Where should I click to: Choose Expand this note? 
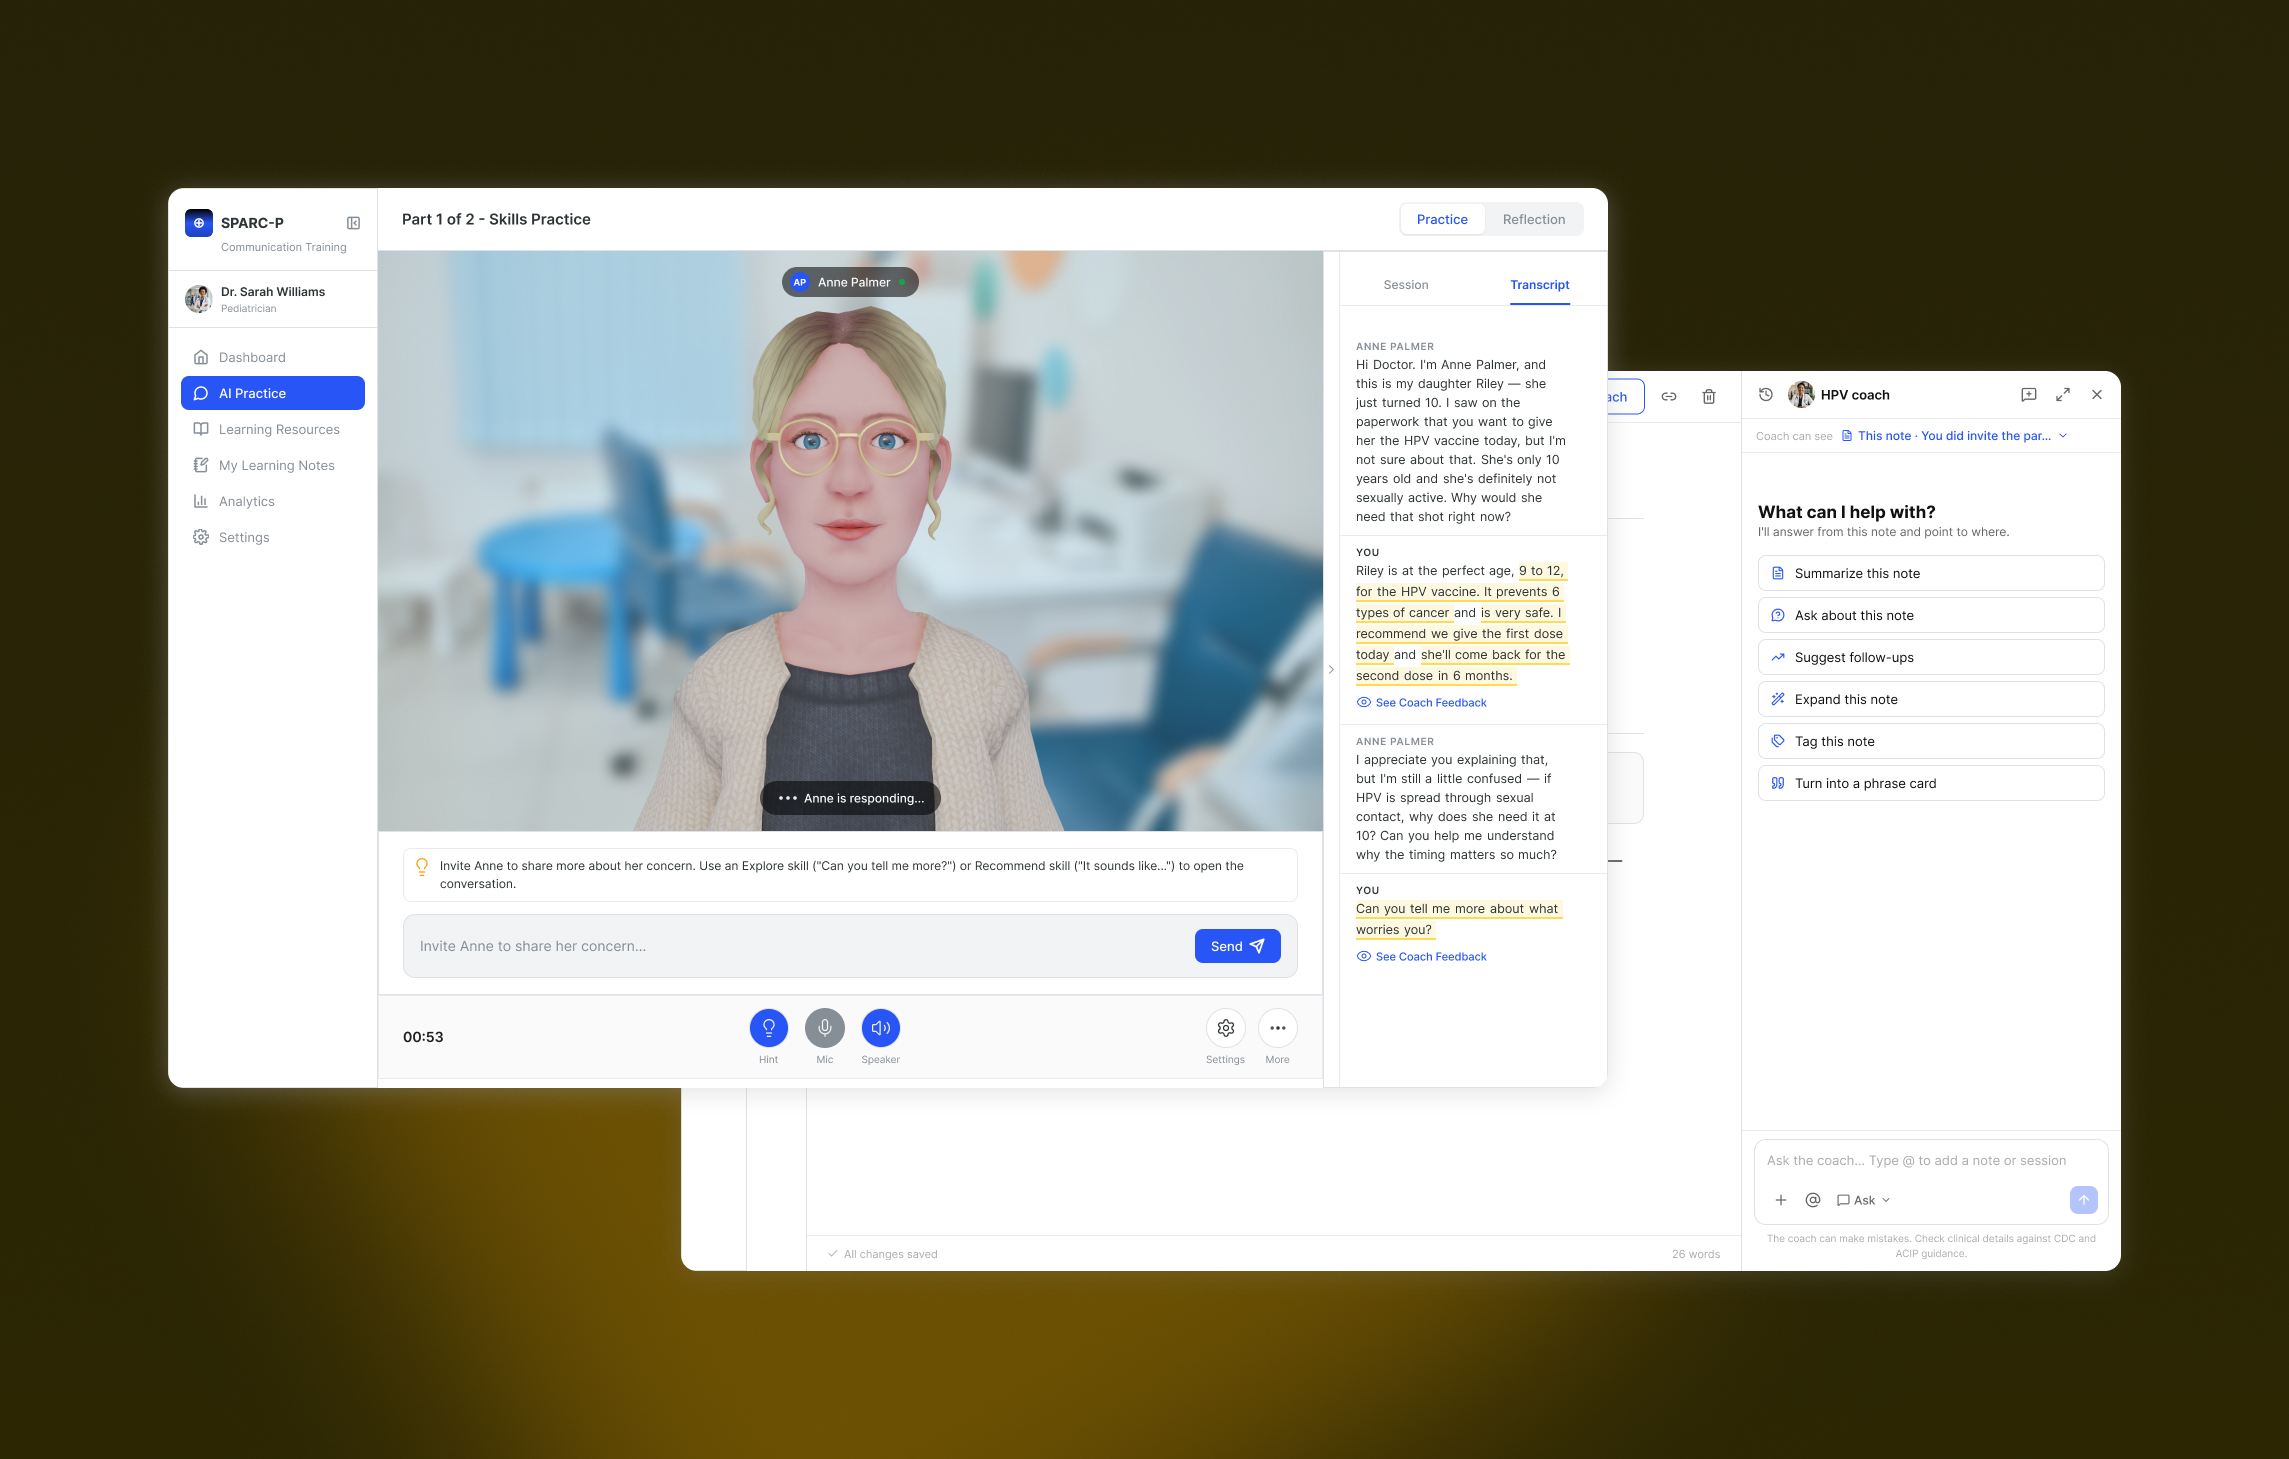pyautogui.click(x=1930, y=699)
